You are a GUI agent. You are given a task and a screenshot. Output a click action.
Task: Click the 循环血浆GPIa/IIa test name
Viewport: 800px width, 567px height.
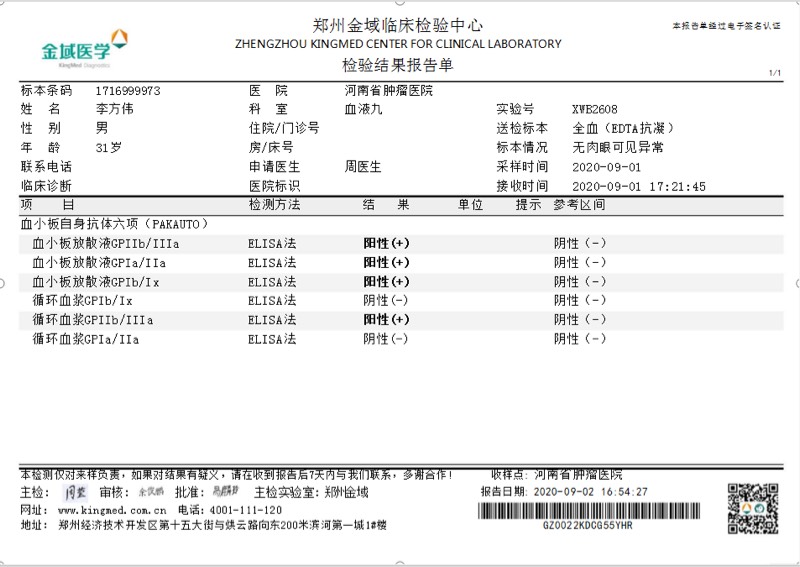[86, 339]
